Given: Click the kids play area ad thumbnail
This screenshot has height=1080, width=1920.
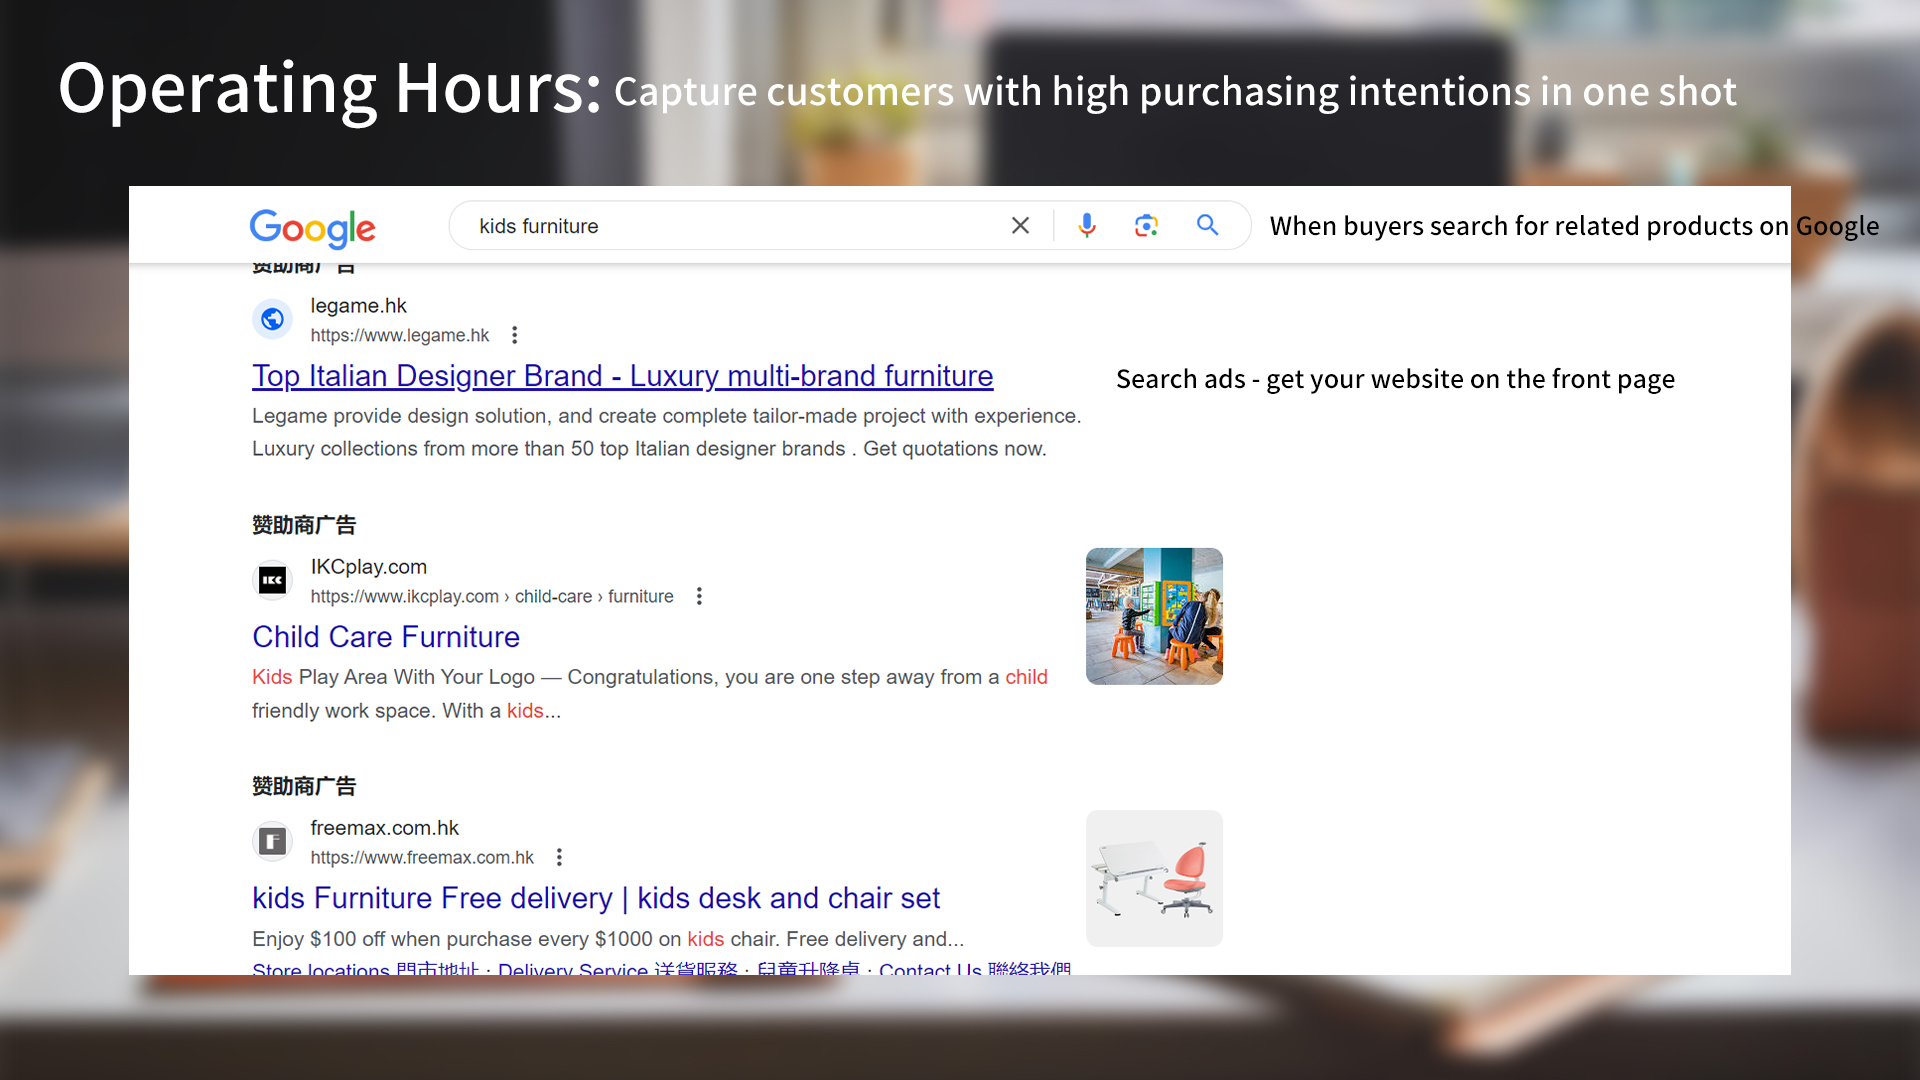Looking at the screenshot, I should pyautogui.click(x=1153, y=615).
